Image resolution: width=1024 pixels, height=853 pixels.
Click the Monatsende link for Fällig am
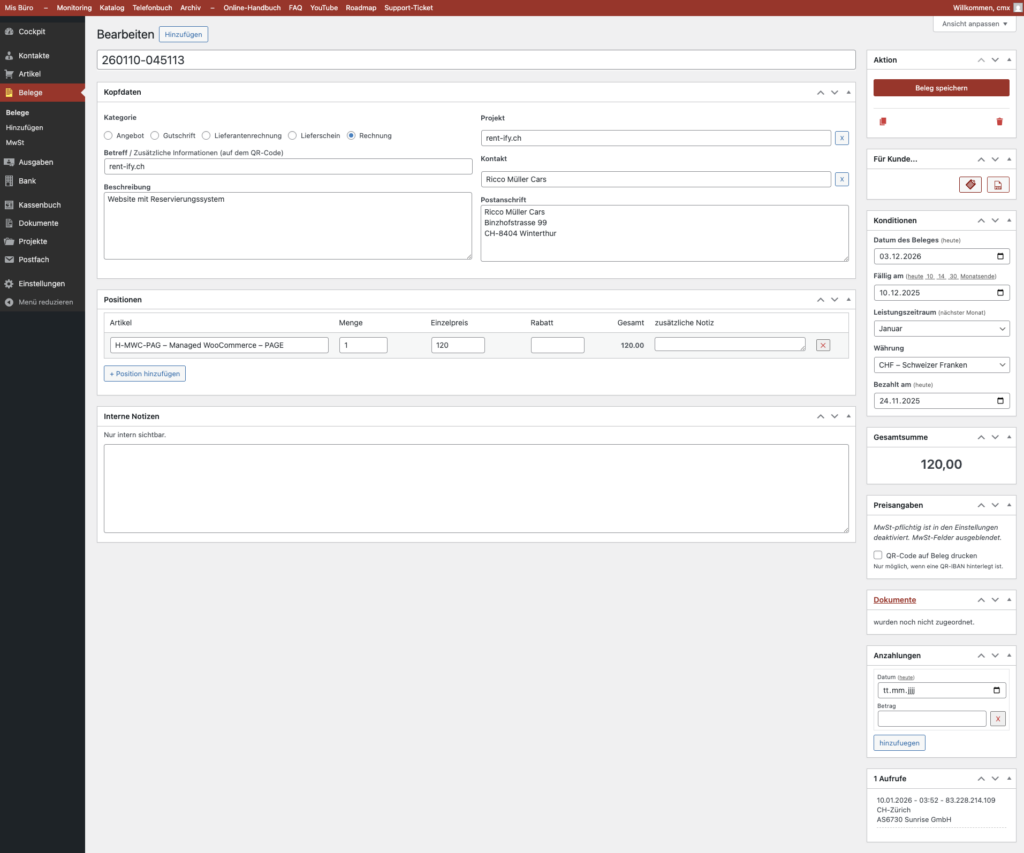coord(980,276)
